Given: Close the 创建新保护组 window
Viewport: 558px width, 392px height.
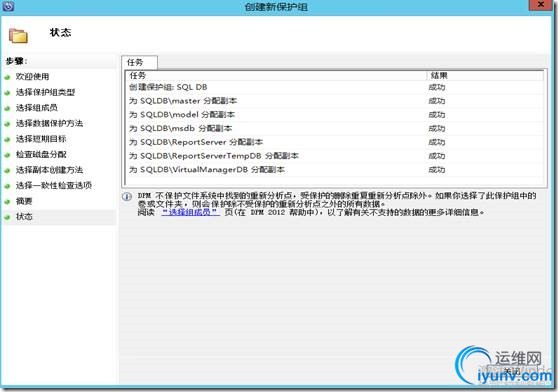Looking at the screenshot, I should click(x=541, y=5).
